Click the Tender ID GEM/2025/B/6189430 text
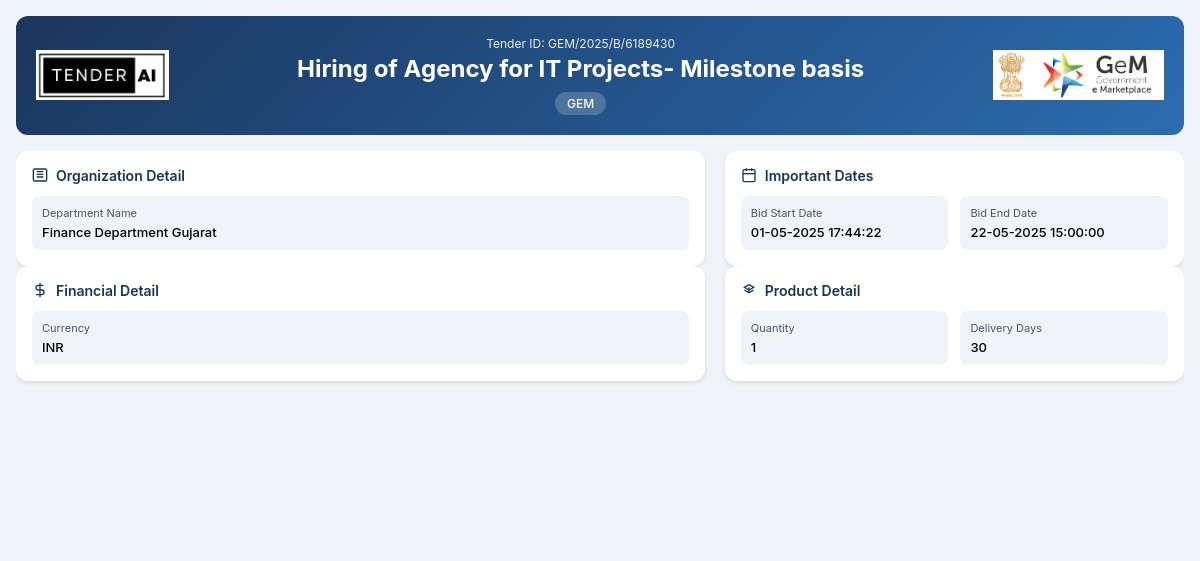This screenshot has height=561, width=1200. [x=580, y=43]
